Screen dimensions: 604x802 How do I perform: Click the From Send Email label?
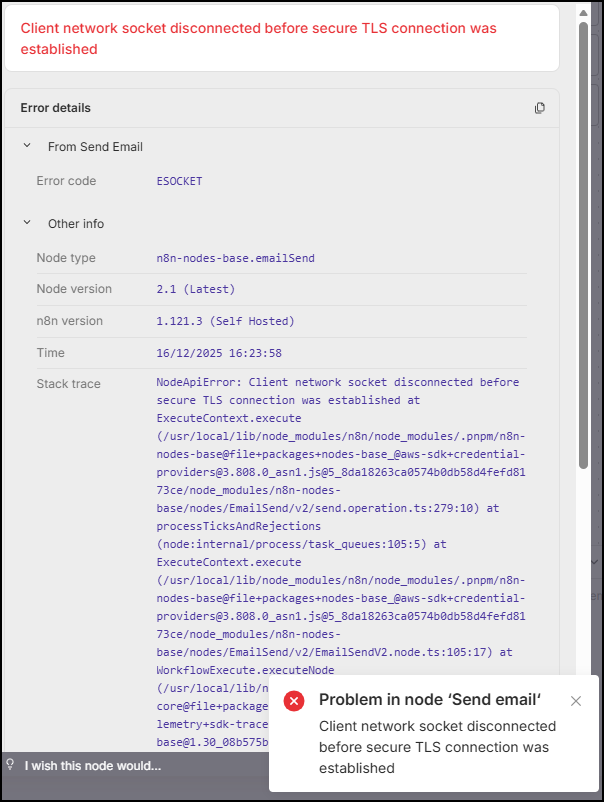tap(95, 147)
